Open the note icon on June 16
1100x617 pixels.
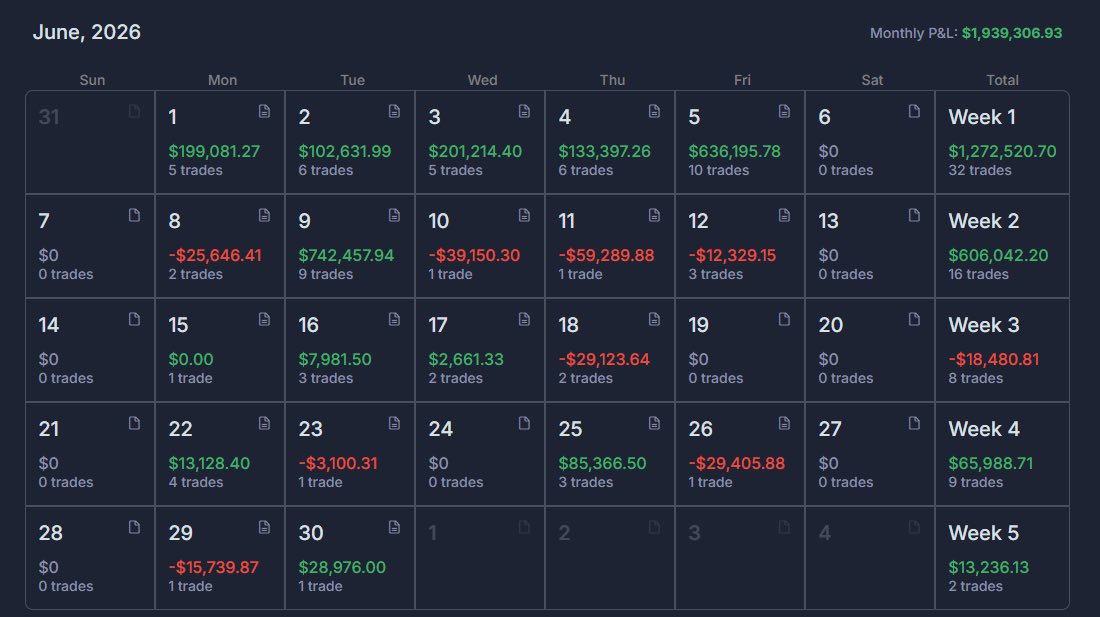[x=394, y=319]
